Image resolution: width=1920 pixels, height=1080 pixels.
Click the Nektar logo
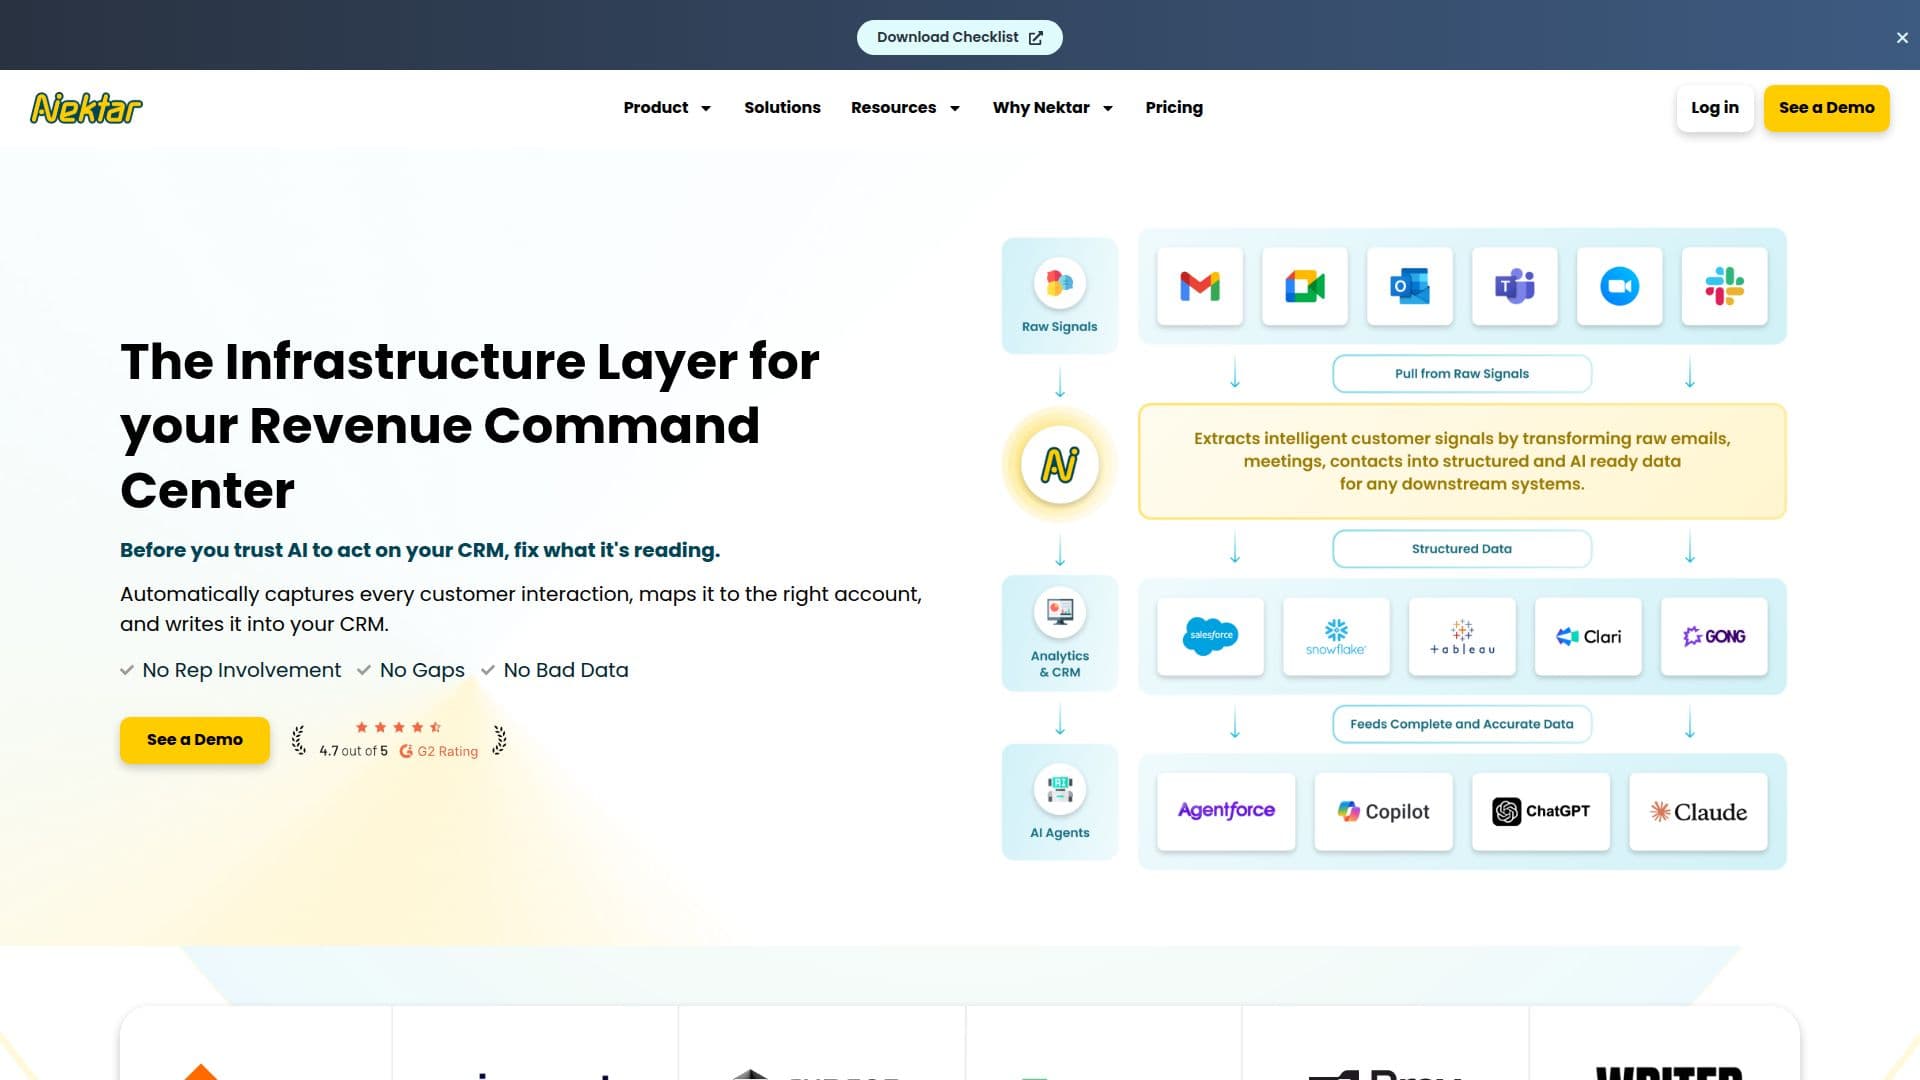pyautogui.click(x=86, y=108)
